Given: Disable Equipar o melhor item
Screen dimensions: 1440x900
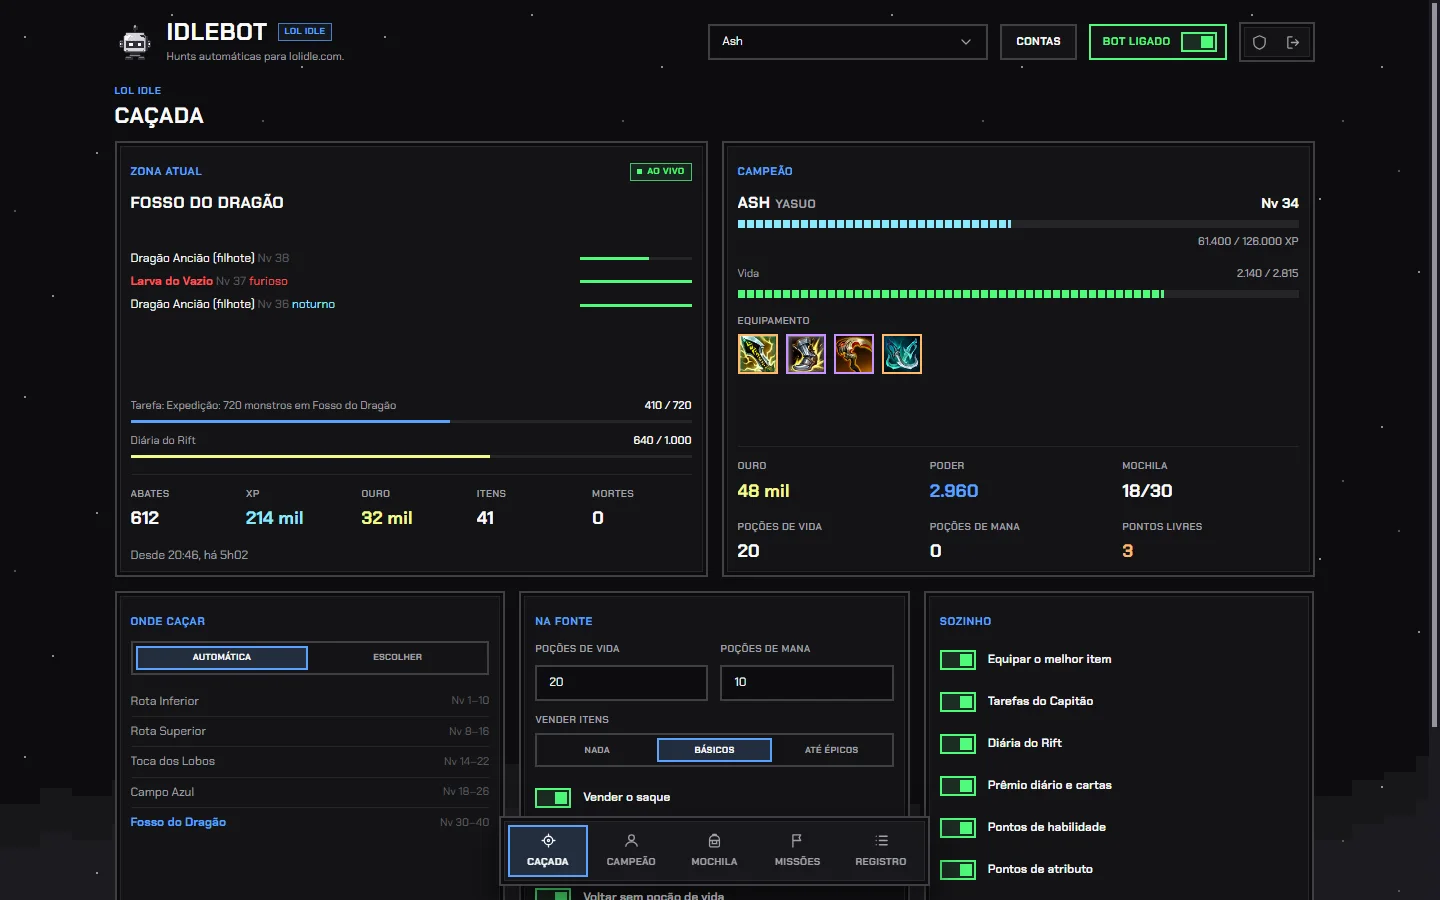Looking at the screenshot, I should [x=958, y=659].
